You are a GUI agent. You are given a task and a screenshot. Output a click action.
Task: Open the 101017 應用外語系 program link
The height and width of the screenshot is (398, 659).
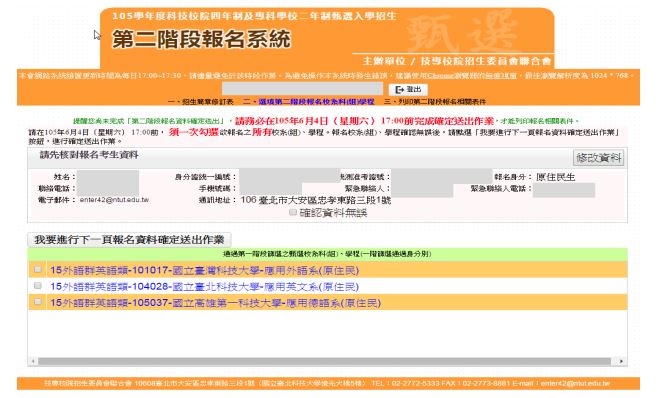(x=204, y=270)
